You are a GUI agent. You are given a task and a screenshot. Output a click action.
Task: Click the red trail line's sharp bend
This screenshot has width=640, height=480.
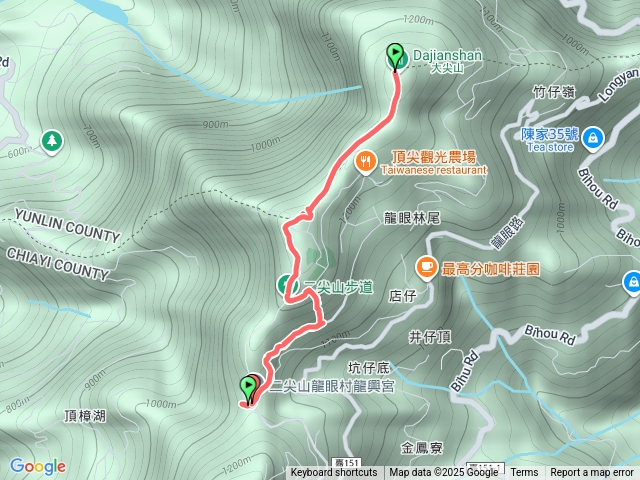click(x=322, y=323)
